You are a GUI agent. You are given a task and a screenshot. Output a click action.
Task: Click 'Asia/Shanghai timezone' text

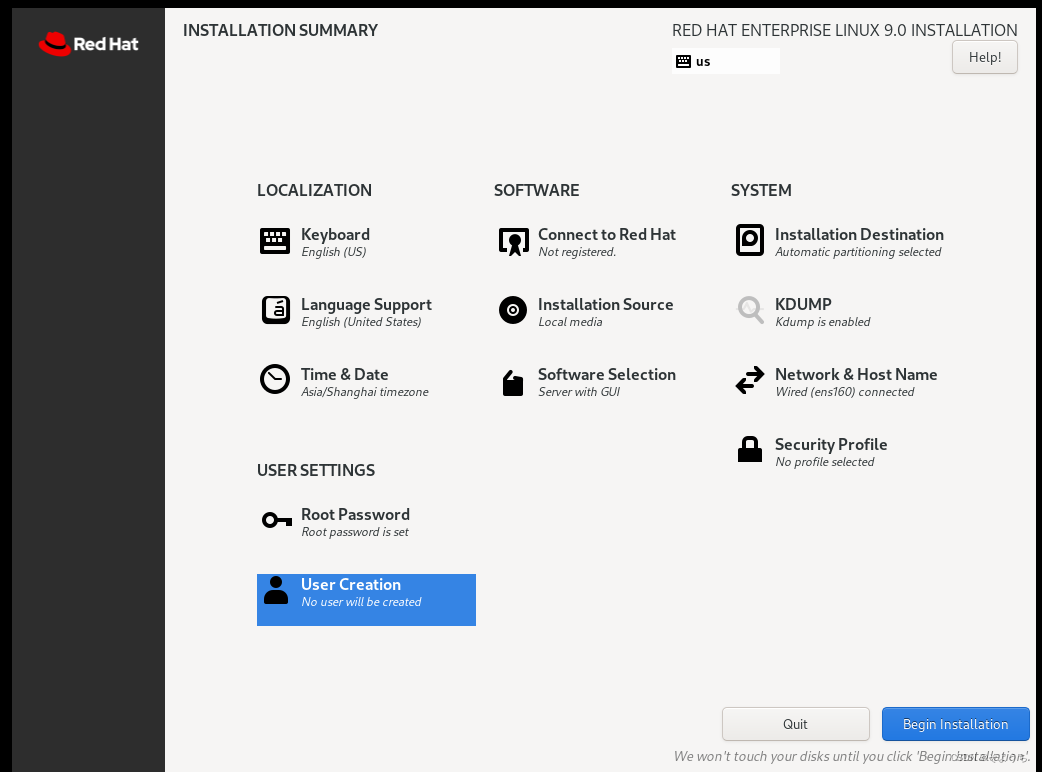coord(365,392)
